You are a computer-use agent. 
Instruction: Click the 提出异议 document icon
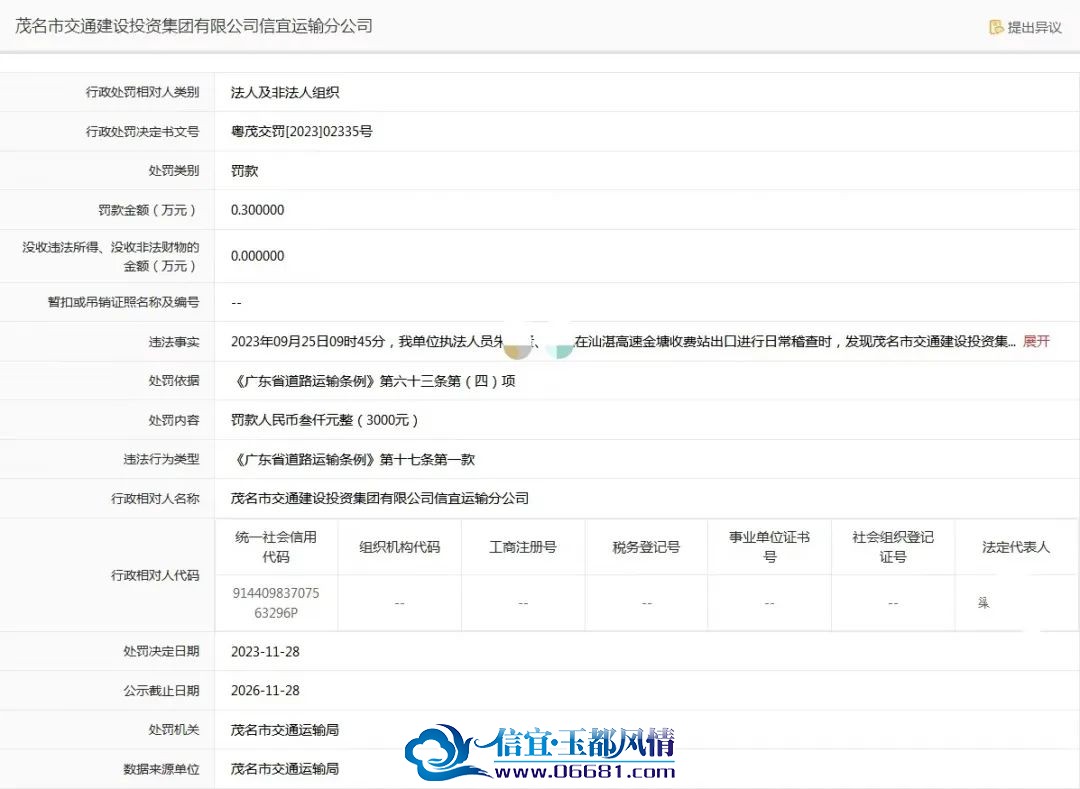996,27
